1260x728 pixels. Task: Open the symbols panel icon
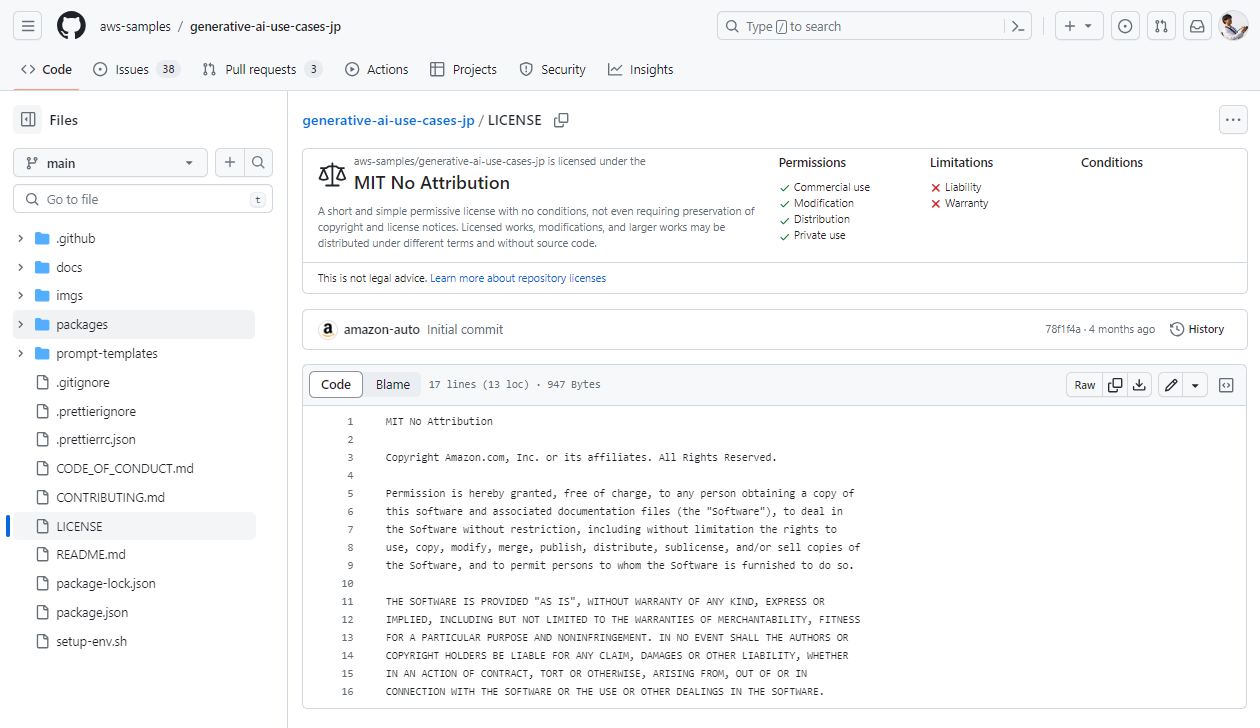1227,385
